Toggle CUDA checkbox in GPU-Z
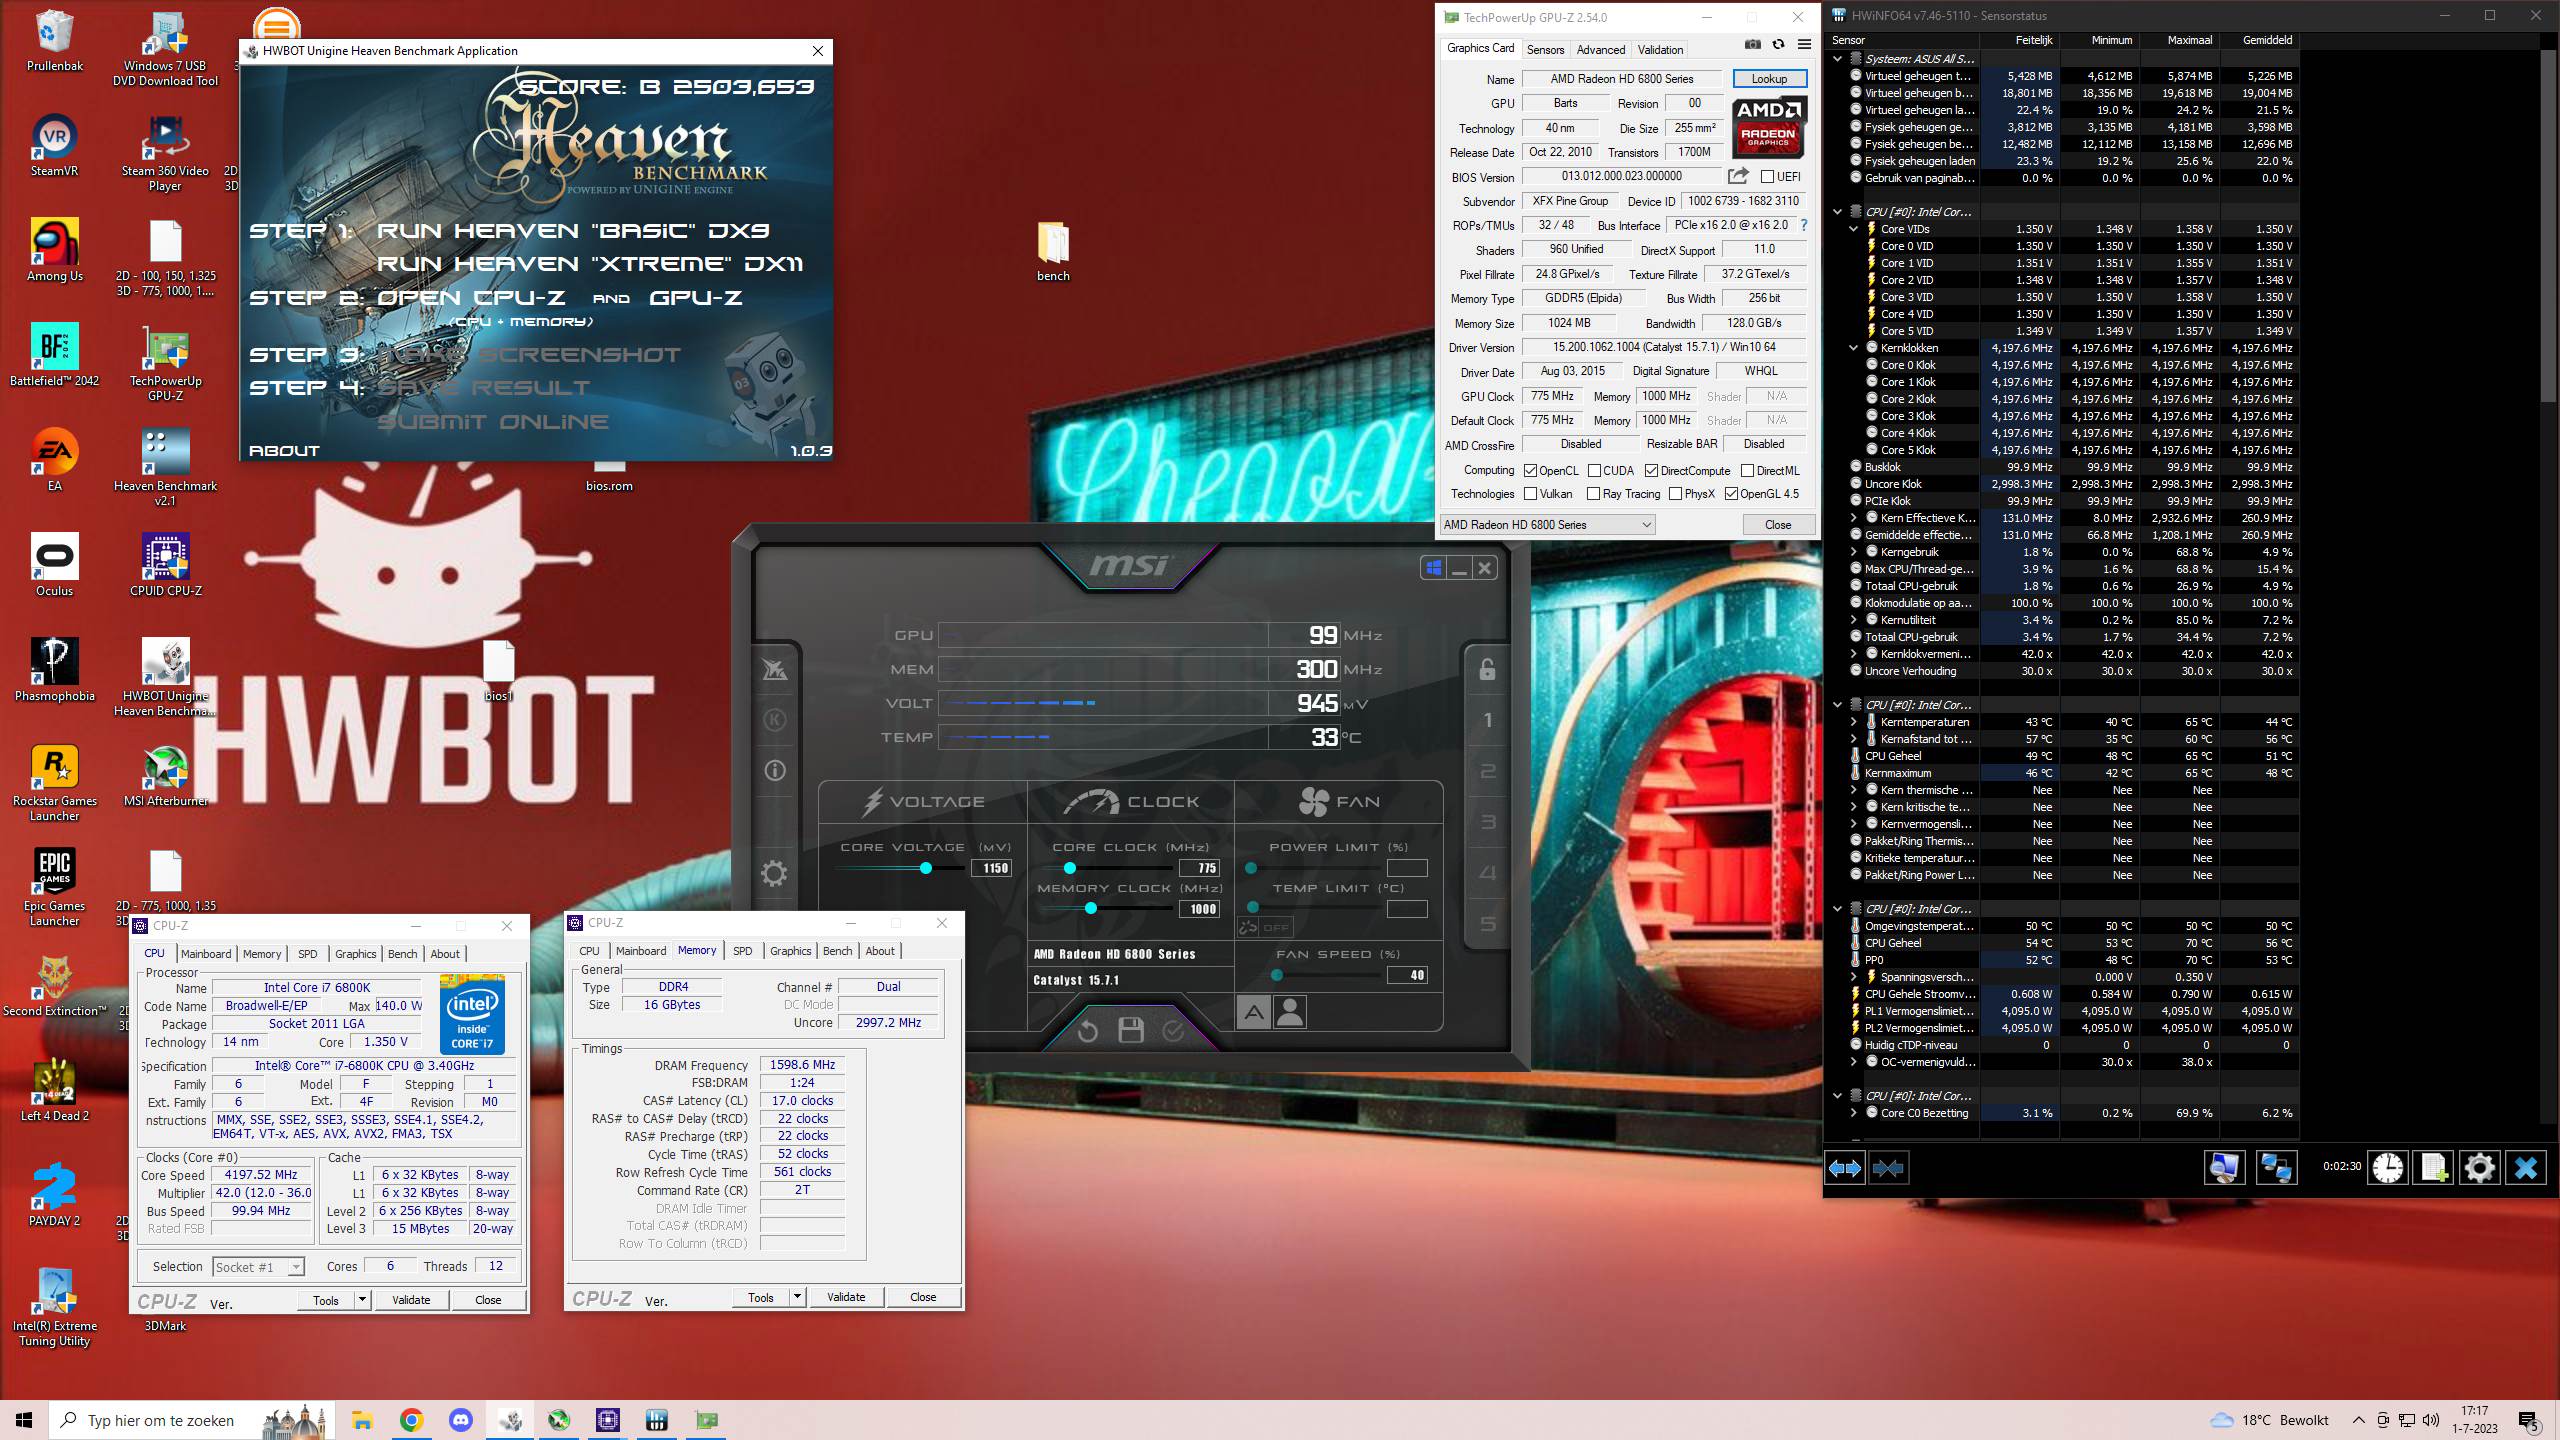This screenshot has width=2560, height=1440. point(1594,470)
